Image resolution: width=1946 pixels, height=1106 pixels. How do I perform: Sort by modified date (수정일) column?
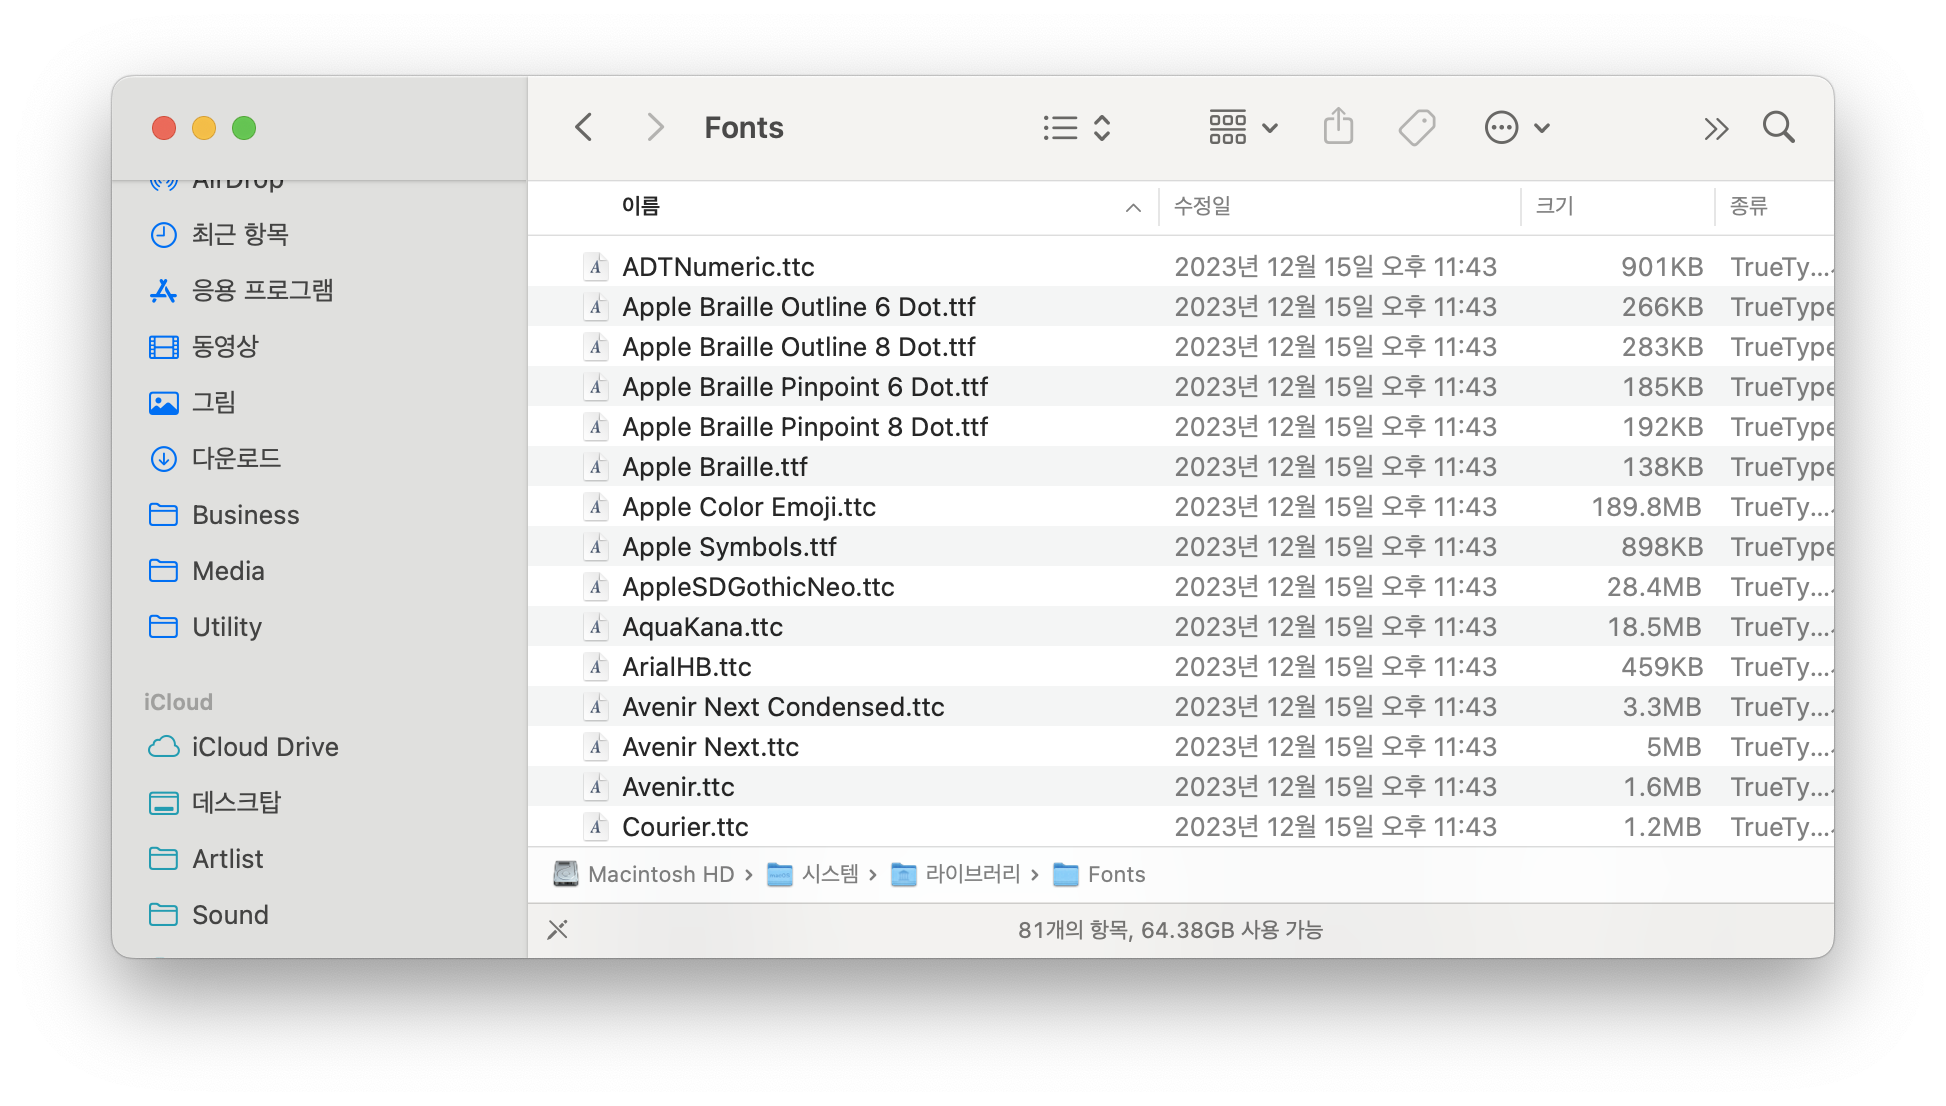pyautogui.click(x=1201, y=206)
